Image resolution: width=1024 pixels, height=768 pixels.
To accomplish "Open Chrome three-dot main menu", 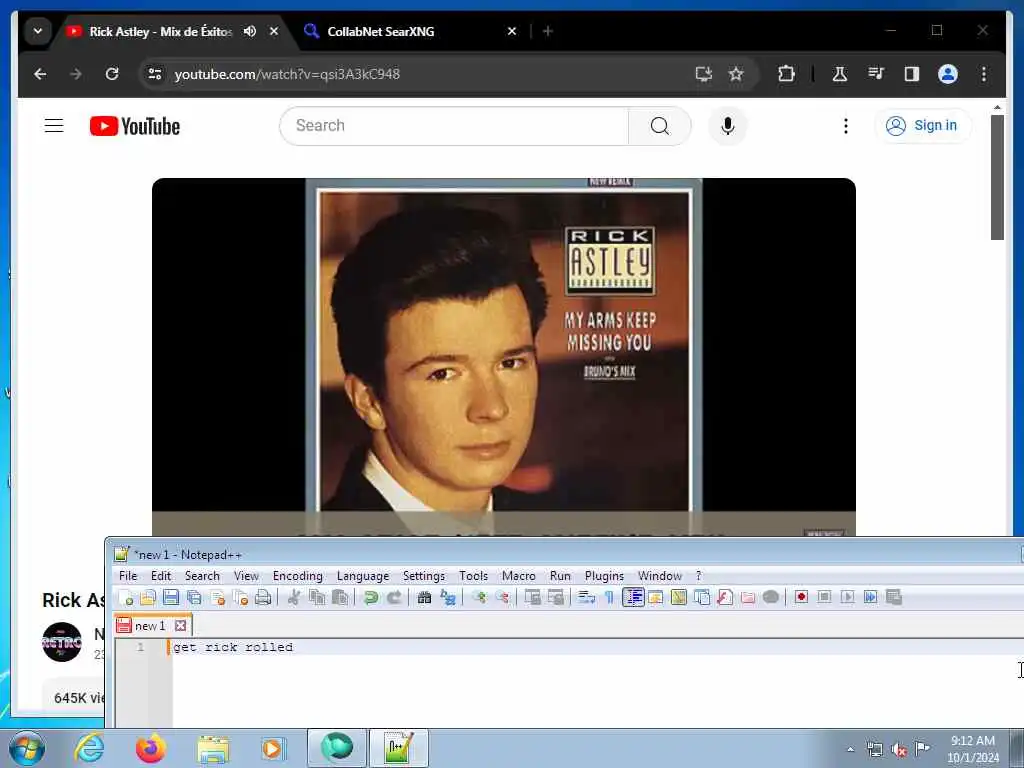I will tap(984, 74).
